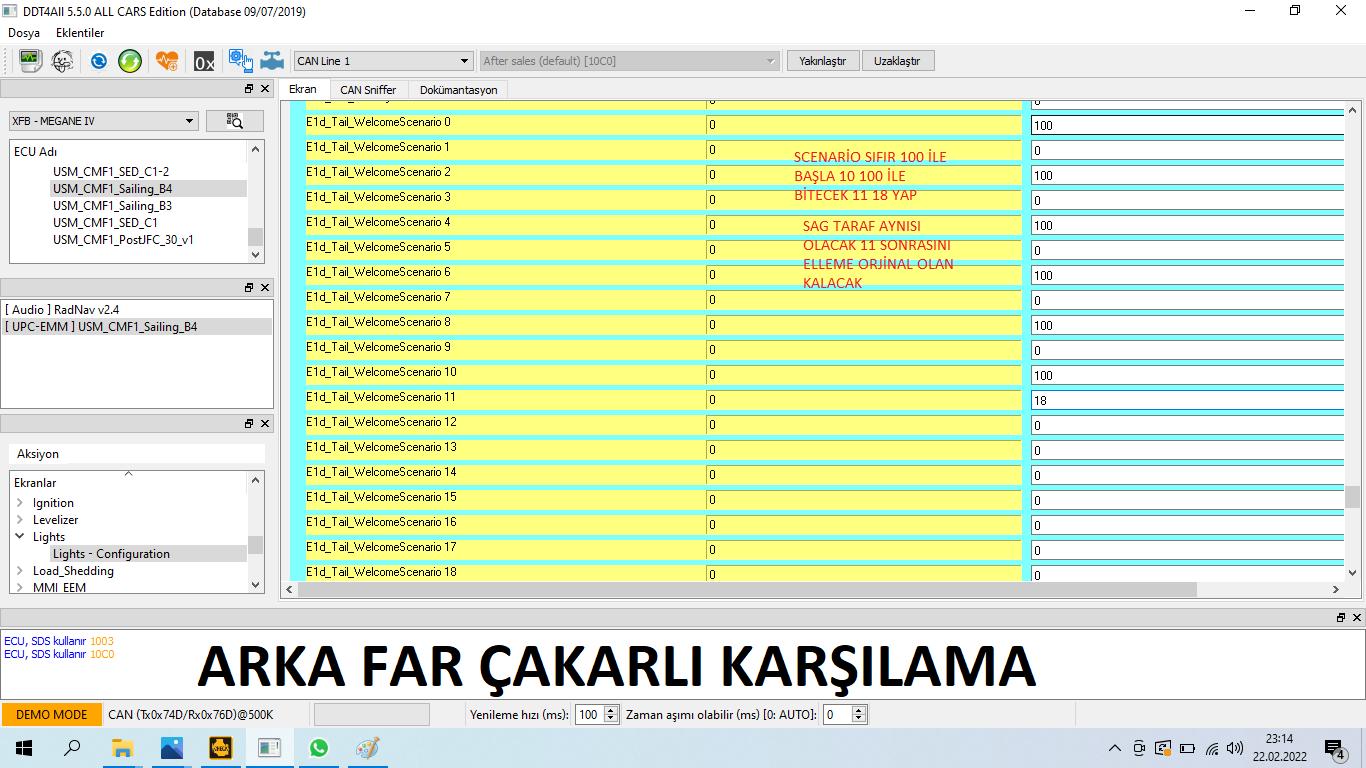
Task: Open the Eklentiler menu
Action: [80, 33]
